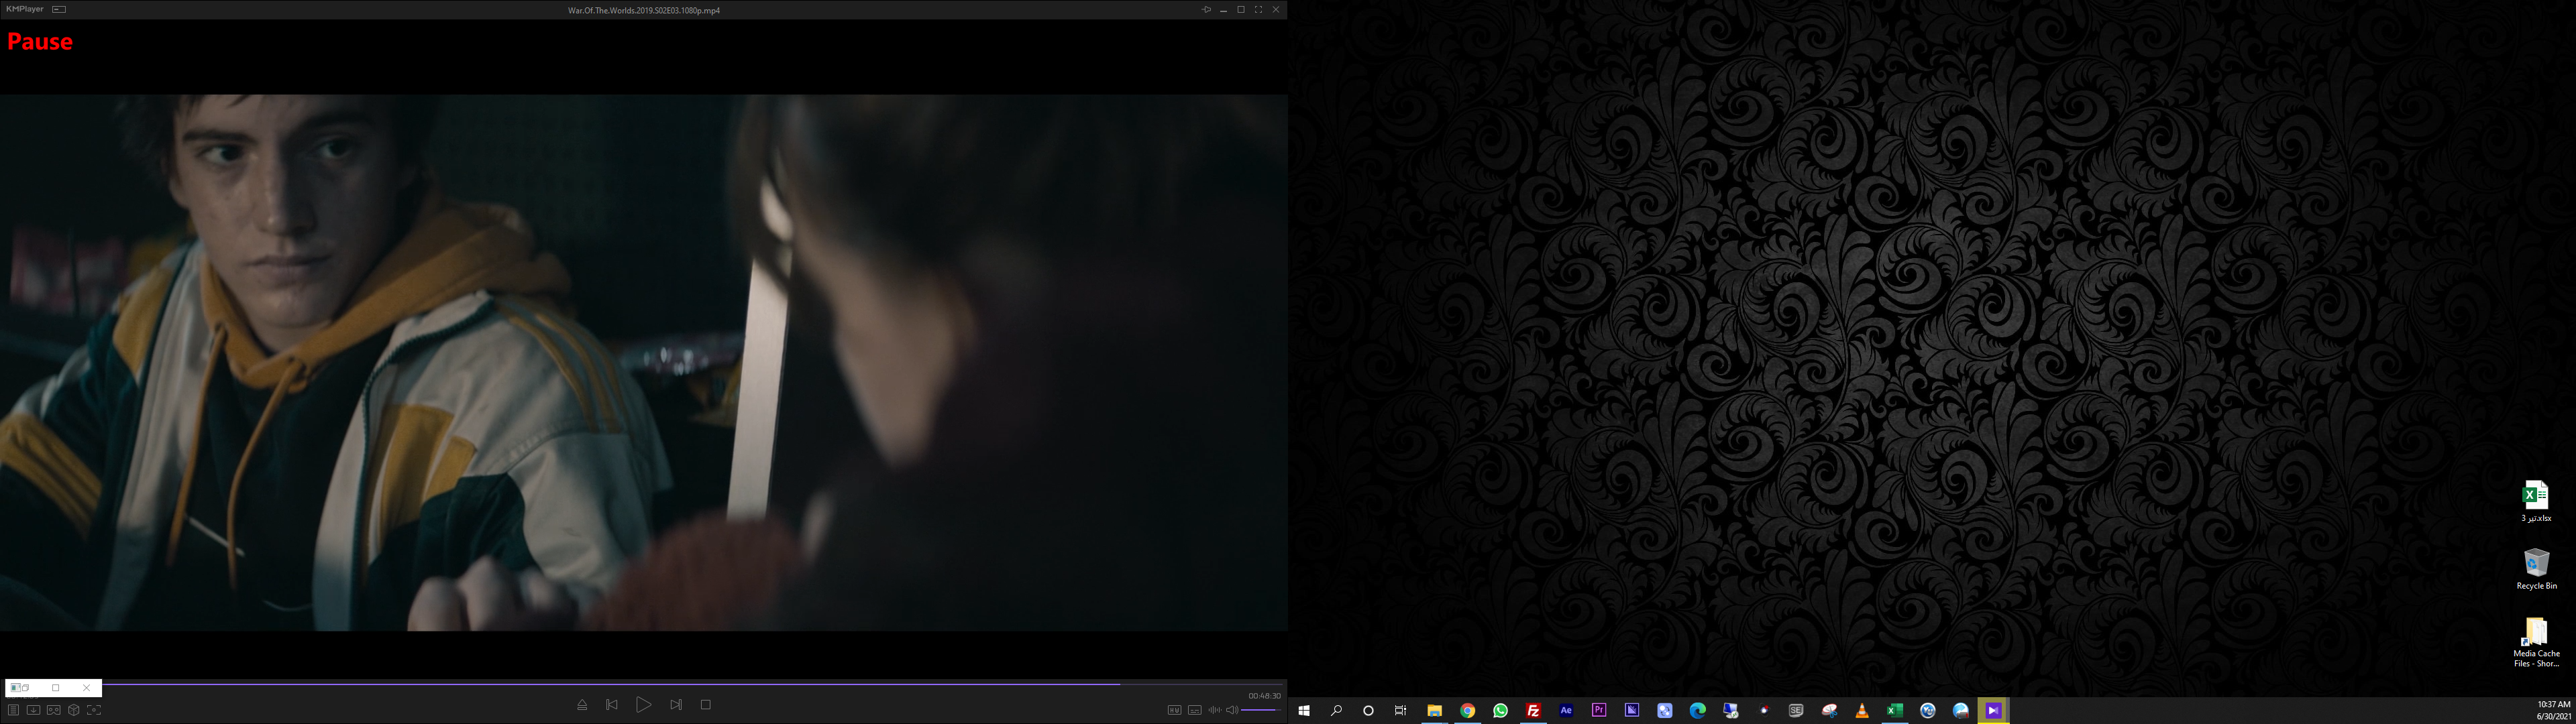
Task: Open the audio equalizer waveform icon
Action: (x=1214, y=710)
